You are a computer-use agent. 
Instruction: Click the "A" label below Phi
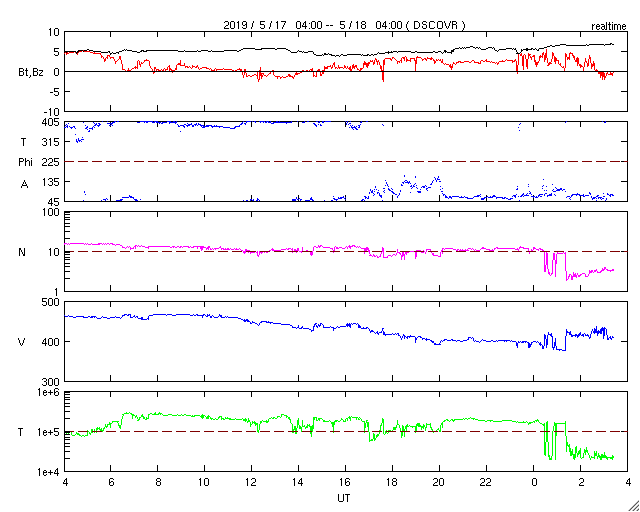tap(24, 185)
